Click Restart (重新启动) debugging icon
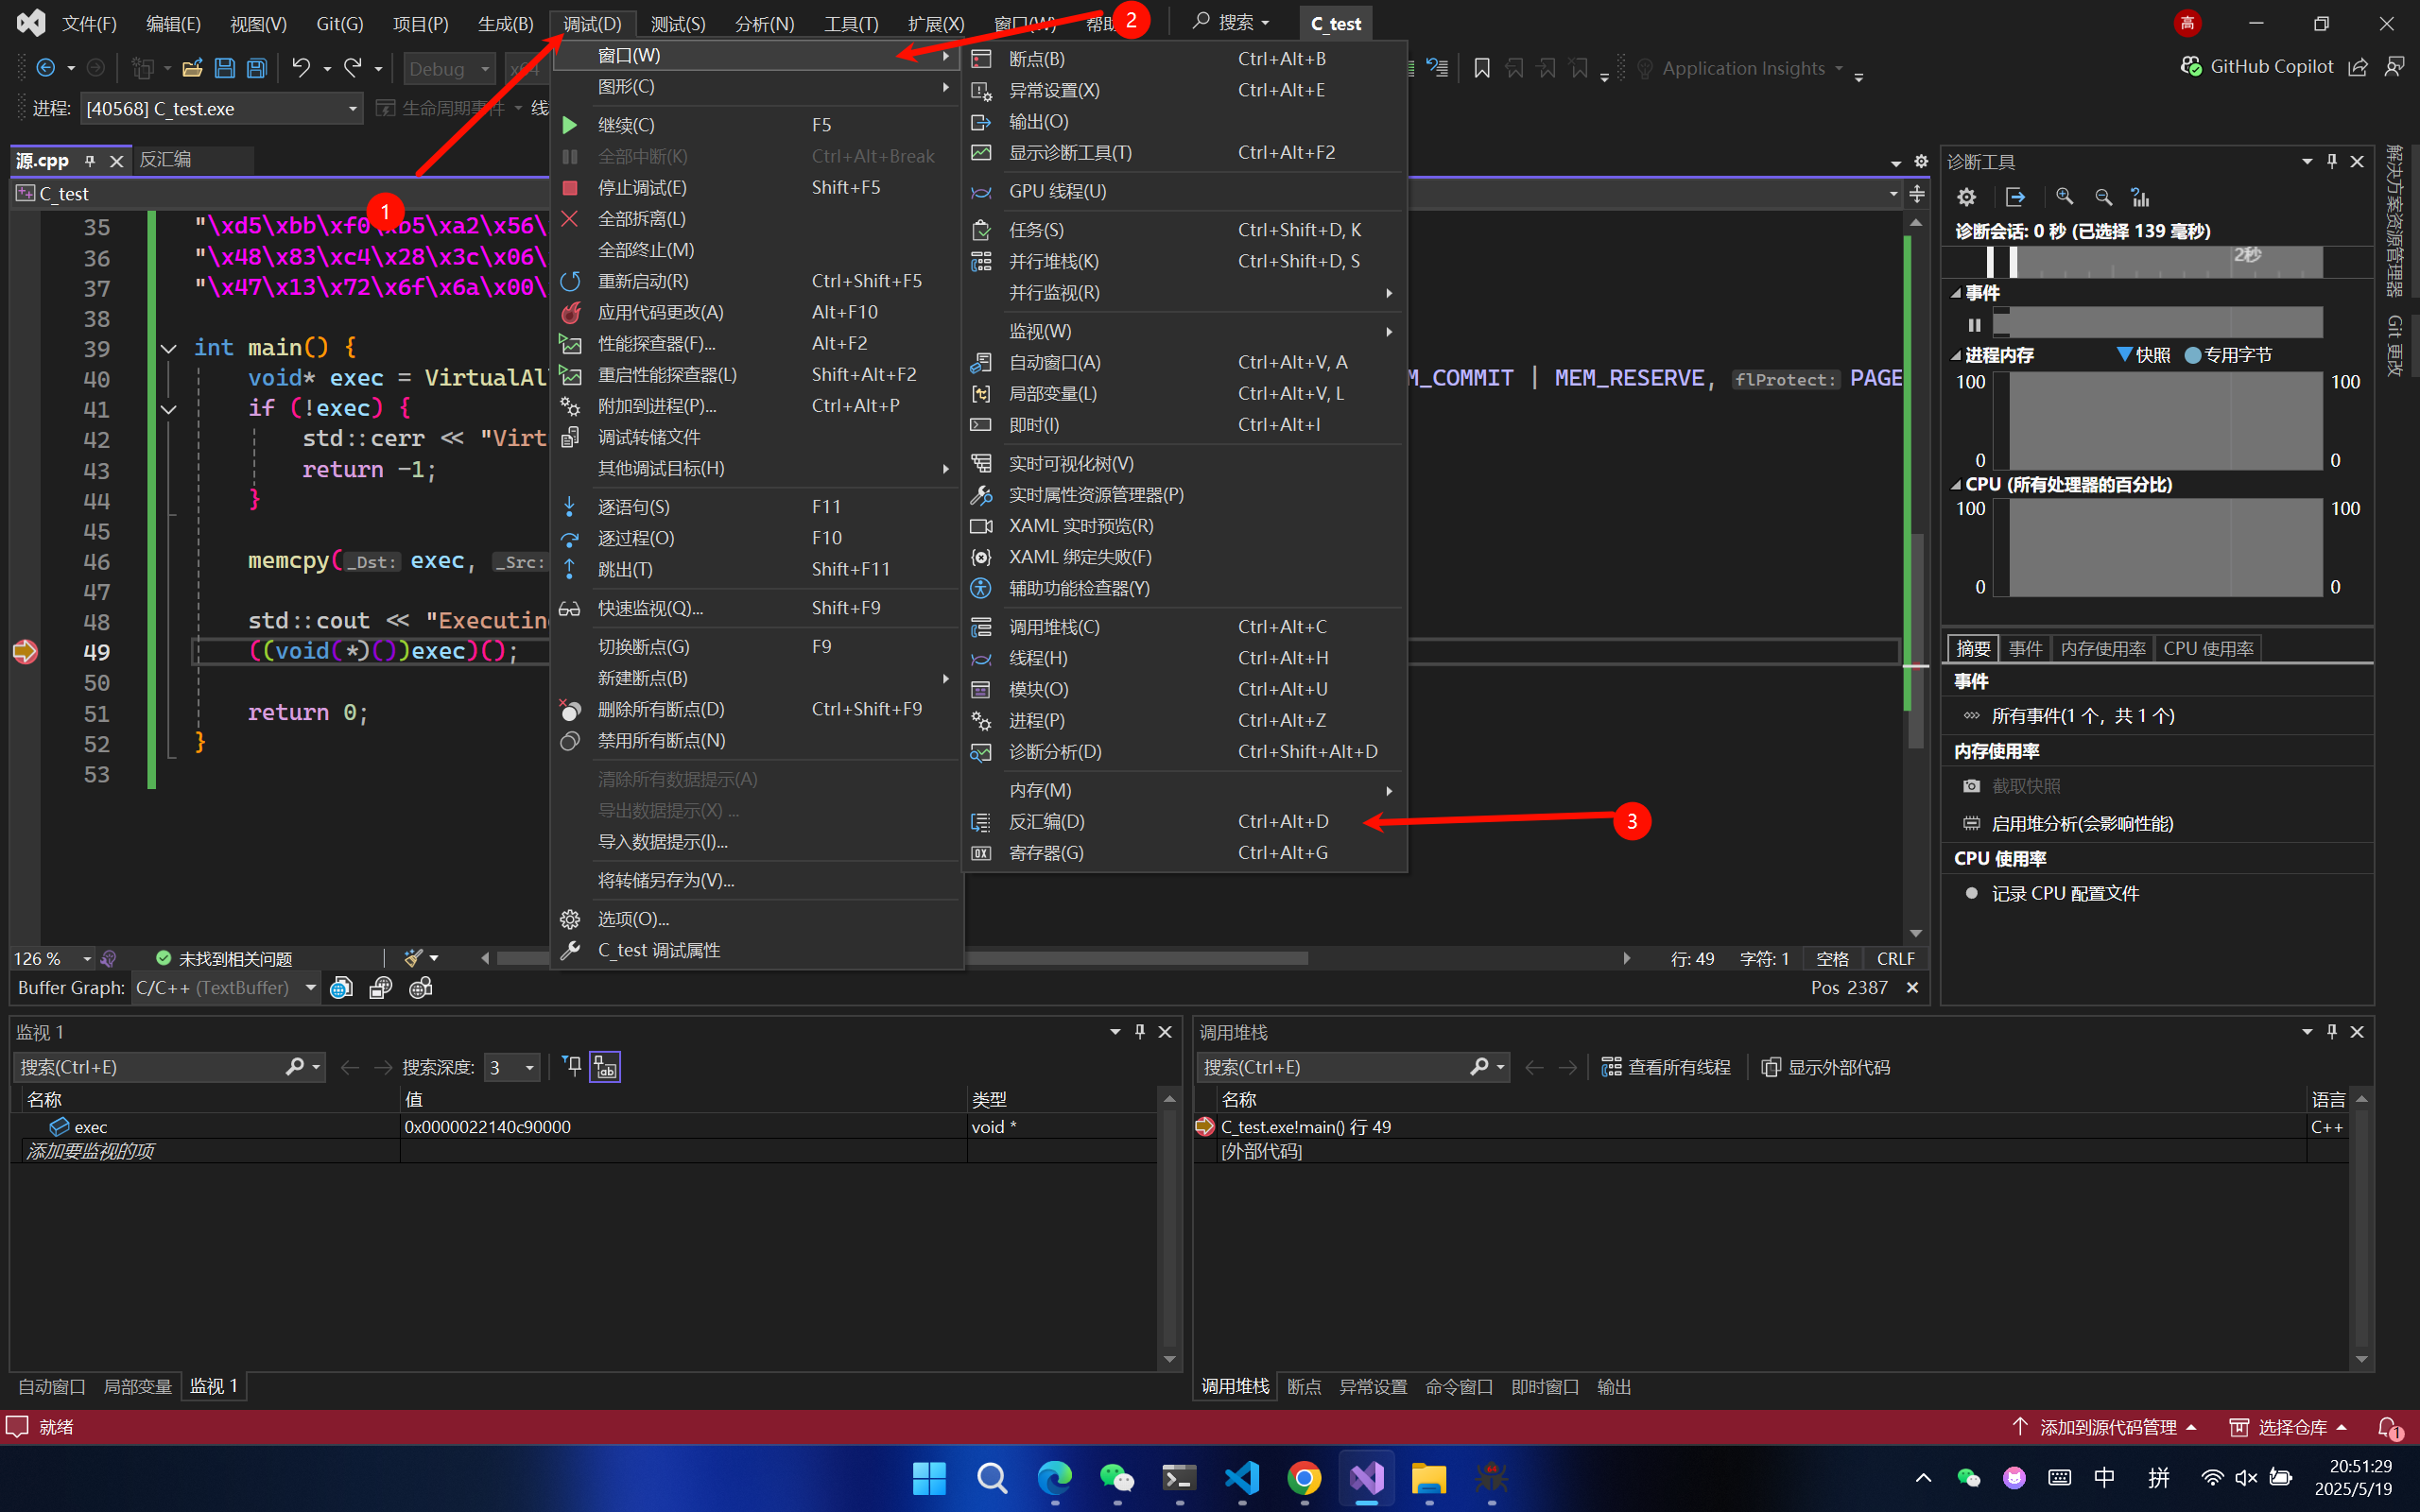This screenshot has height=1512, width=2420. 570,281
